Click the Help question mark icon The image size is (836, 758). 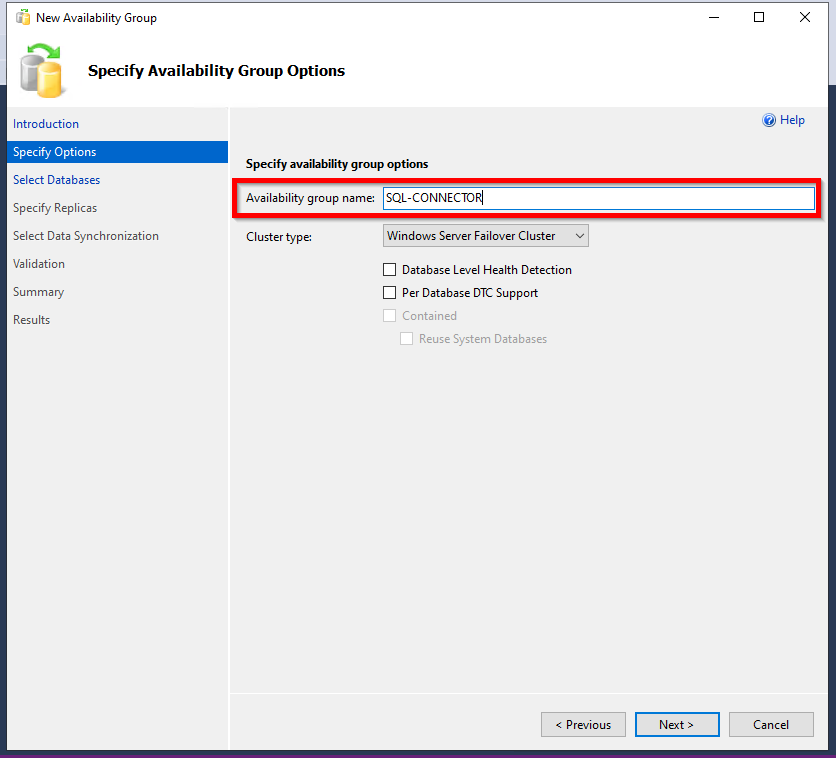[x=769, y=120]
